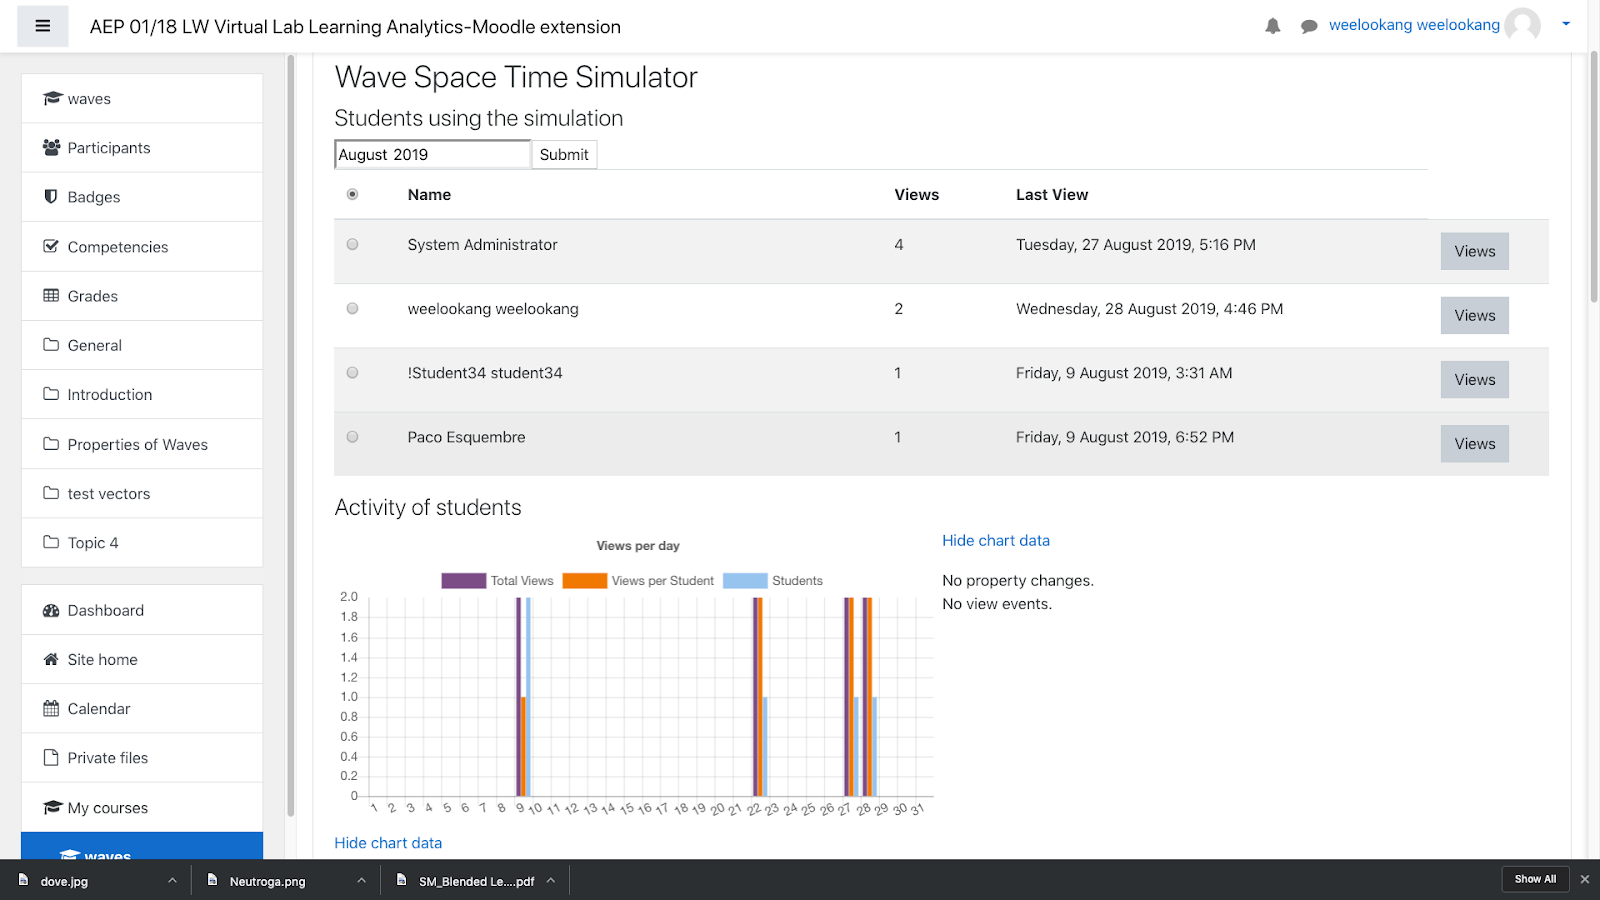Toggle the hamburger side menu button
This screenshot has height=900, width=1600.
(x=43, y=26)
